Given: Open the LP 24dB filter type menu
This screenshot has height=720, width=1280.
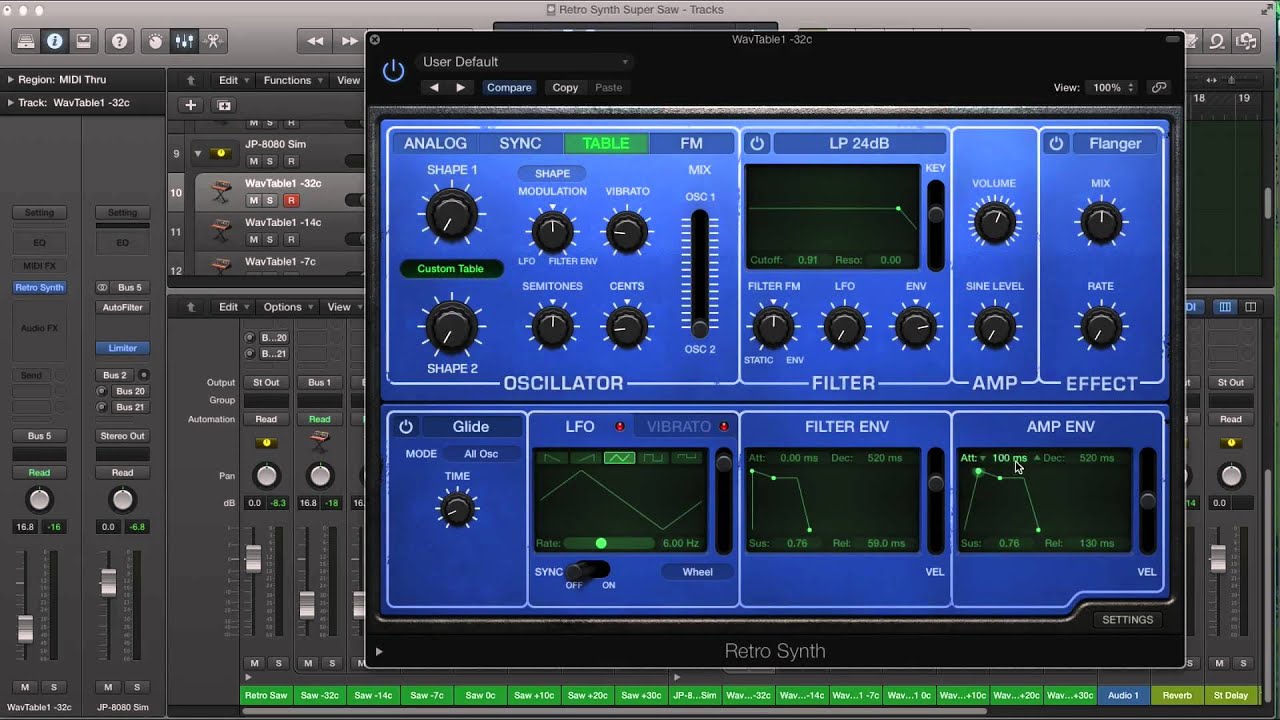Looking at the screenshot, I should [x=859, y=143].
